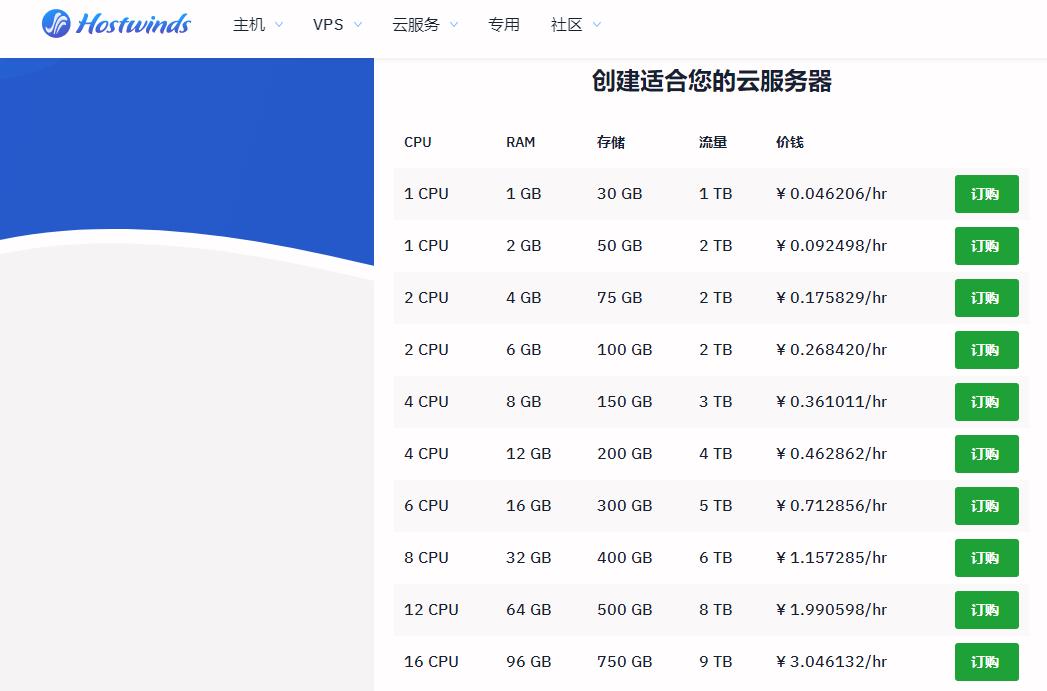Expand the dropdown chevron next to 社区
The image size is (1047, 691).
596,25
